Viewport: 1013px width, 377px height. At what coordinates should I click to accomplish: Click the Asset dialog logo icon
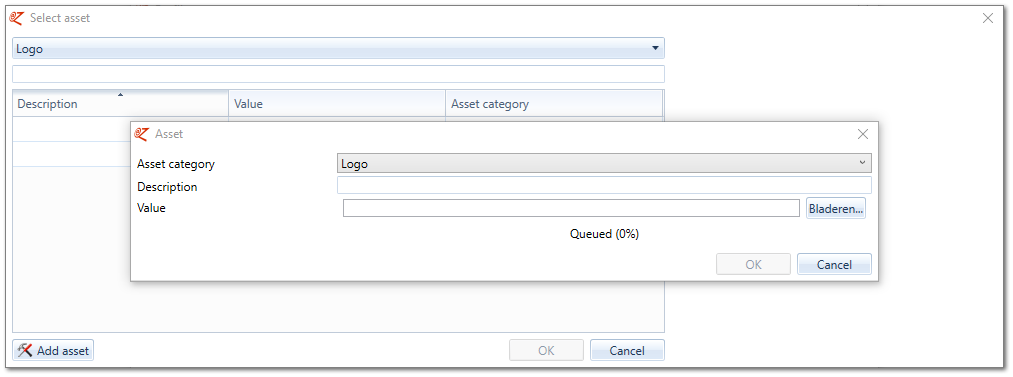click(141, 134)
